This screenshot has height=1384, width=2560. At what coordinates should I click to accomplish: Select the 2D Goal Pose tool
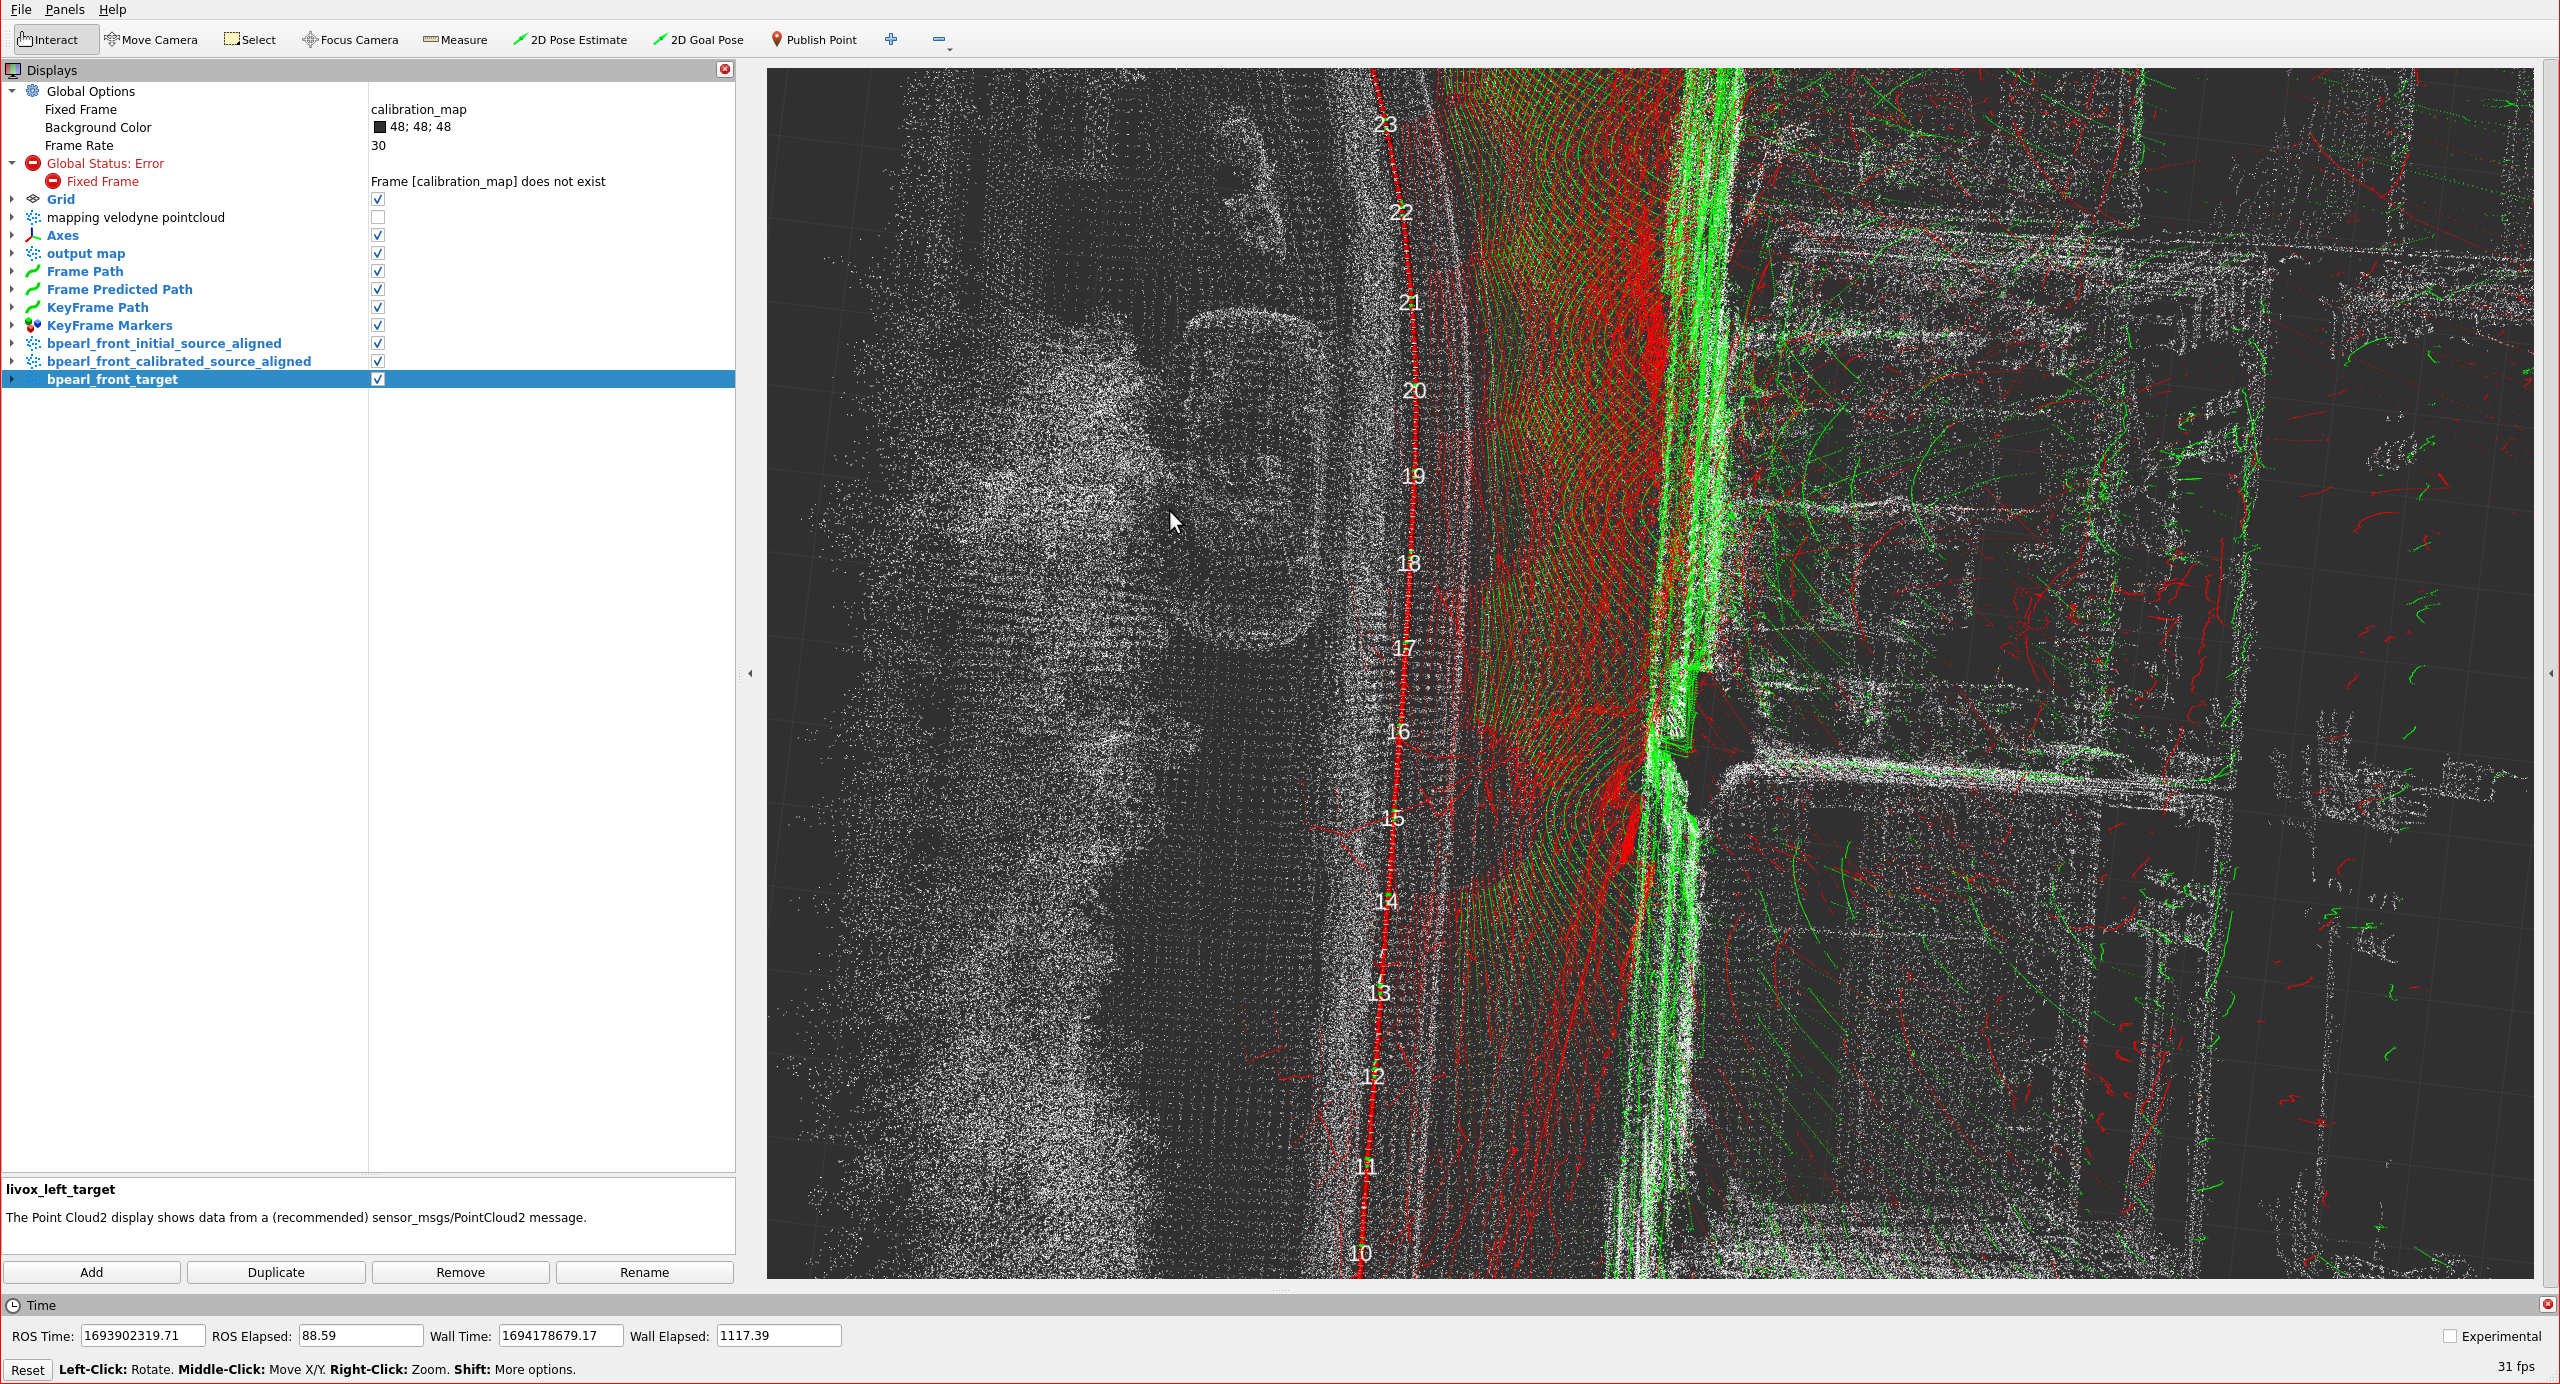point(699,39)
